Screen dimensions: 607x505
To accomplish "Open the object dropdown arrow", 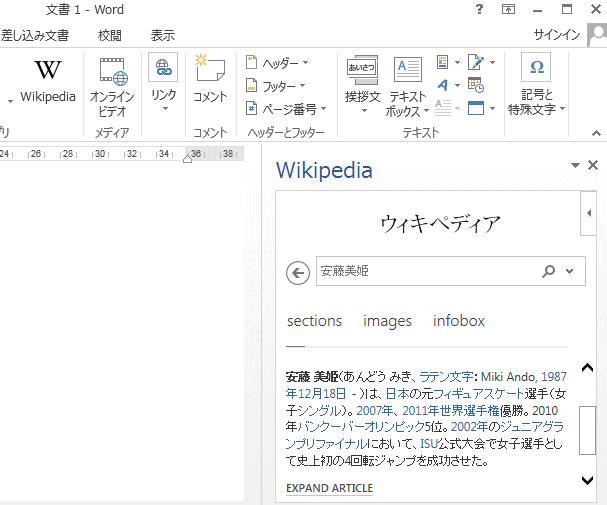I will coord(492,108).
